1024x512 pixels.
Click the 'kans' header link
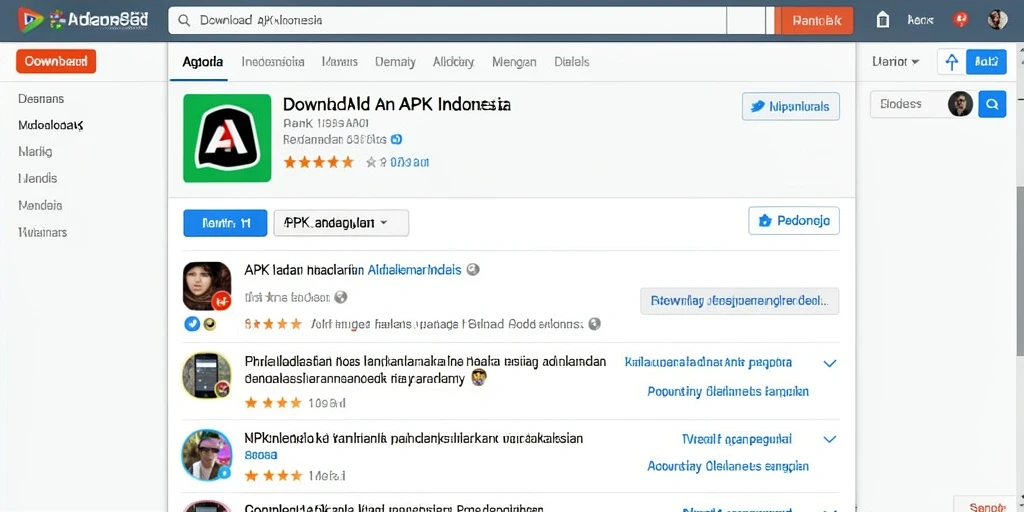920,21
